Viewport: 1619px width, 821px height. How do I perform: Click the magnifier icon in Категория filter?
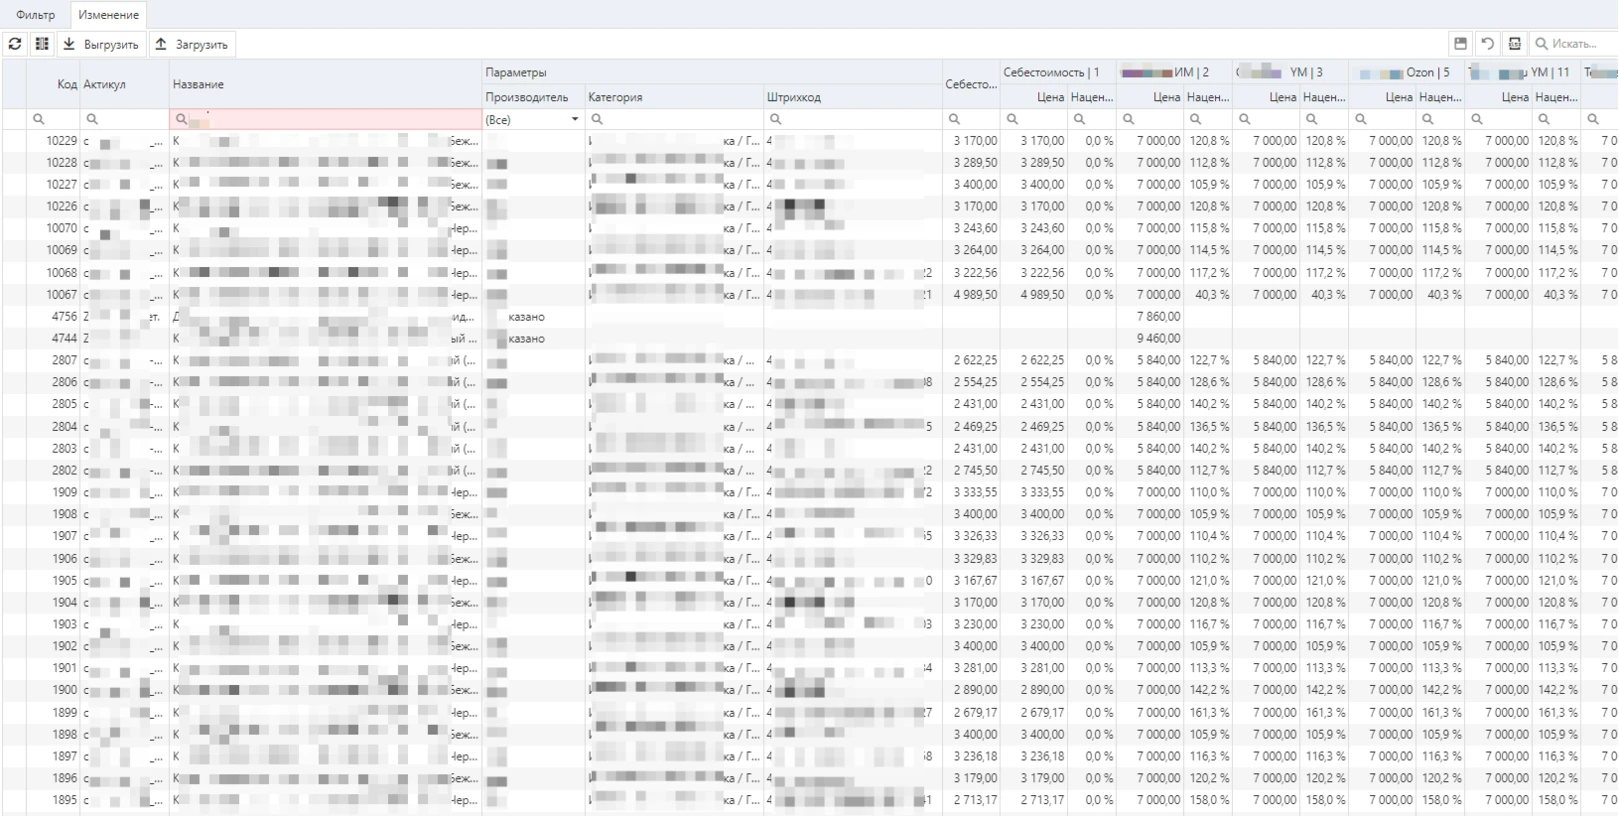click(x=597, y=119)
